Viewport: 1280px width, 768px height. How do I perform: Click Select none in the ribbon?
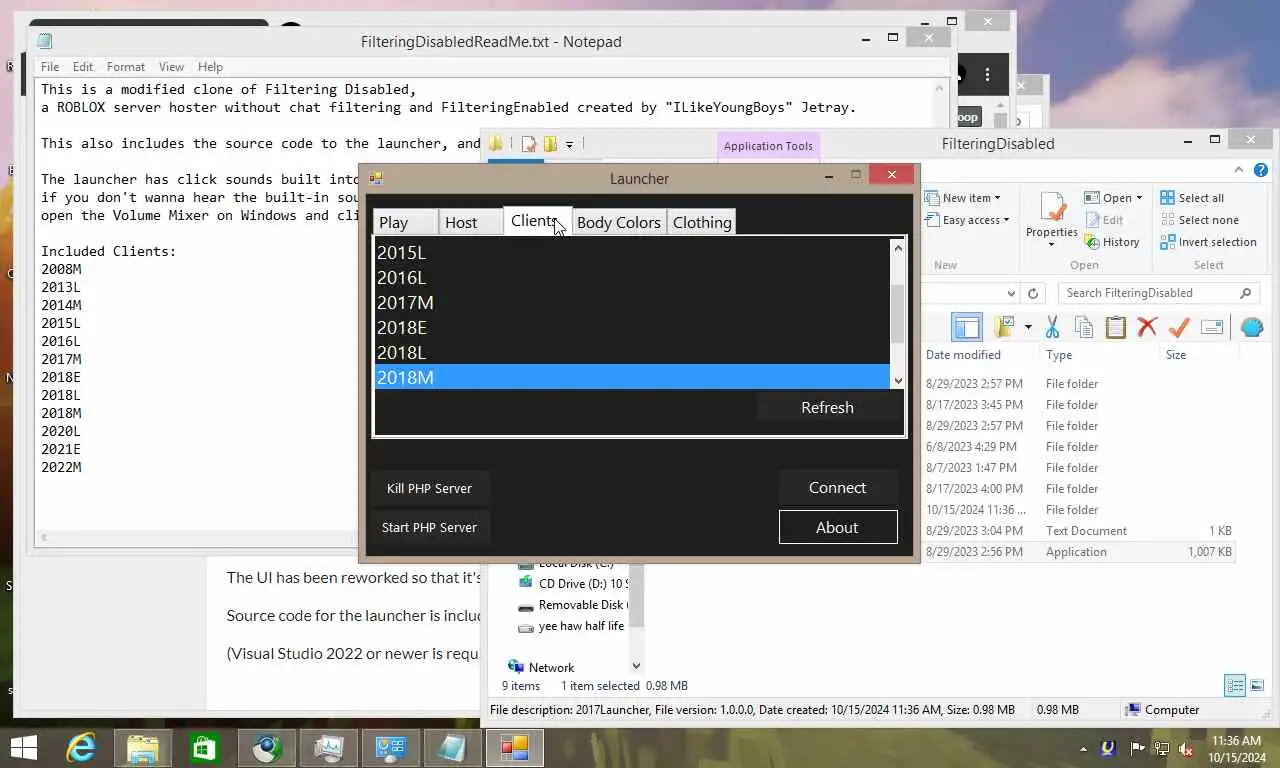1198,220
